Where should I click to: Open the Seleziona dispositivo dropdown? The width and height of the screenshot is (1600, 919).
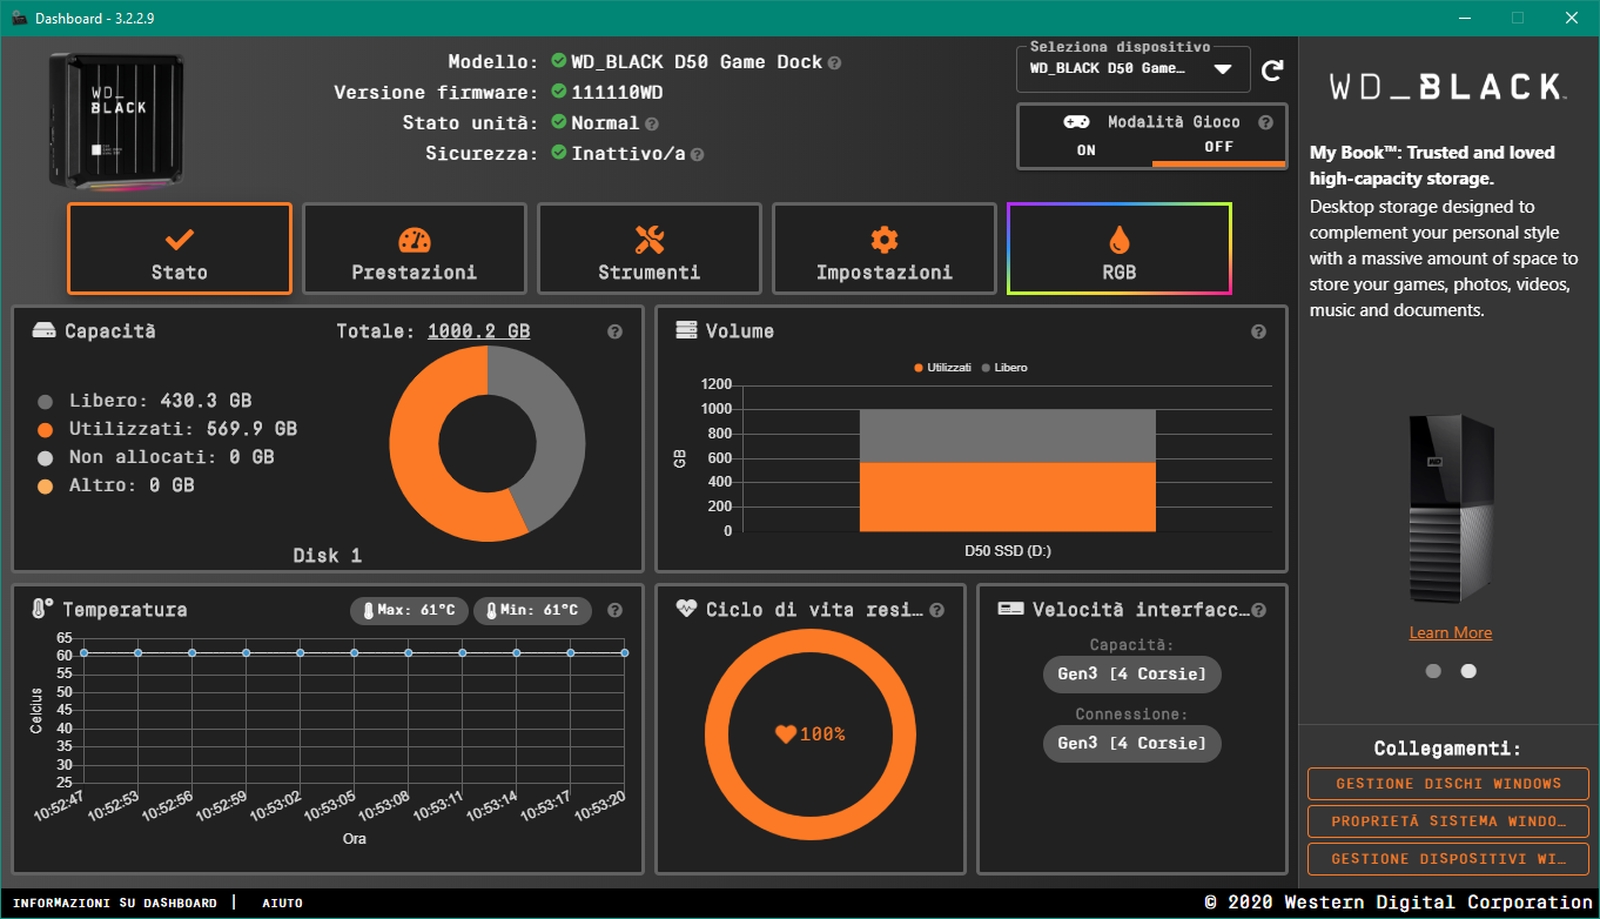pos(1120,69)
